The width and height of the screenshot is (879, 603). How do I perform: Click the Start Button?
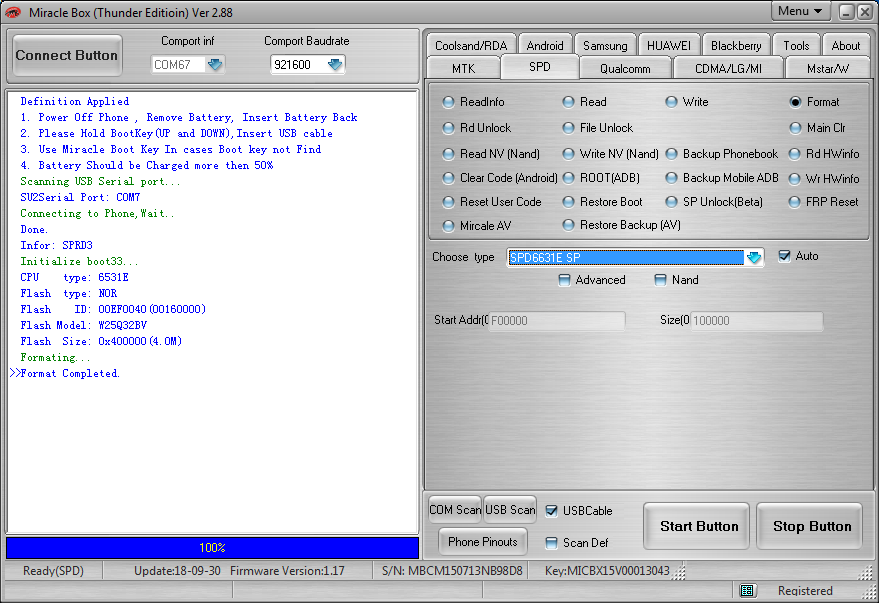tap(698, 526)
